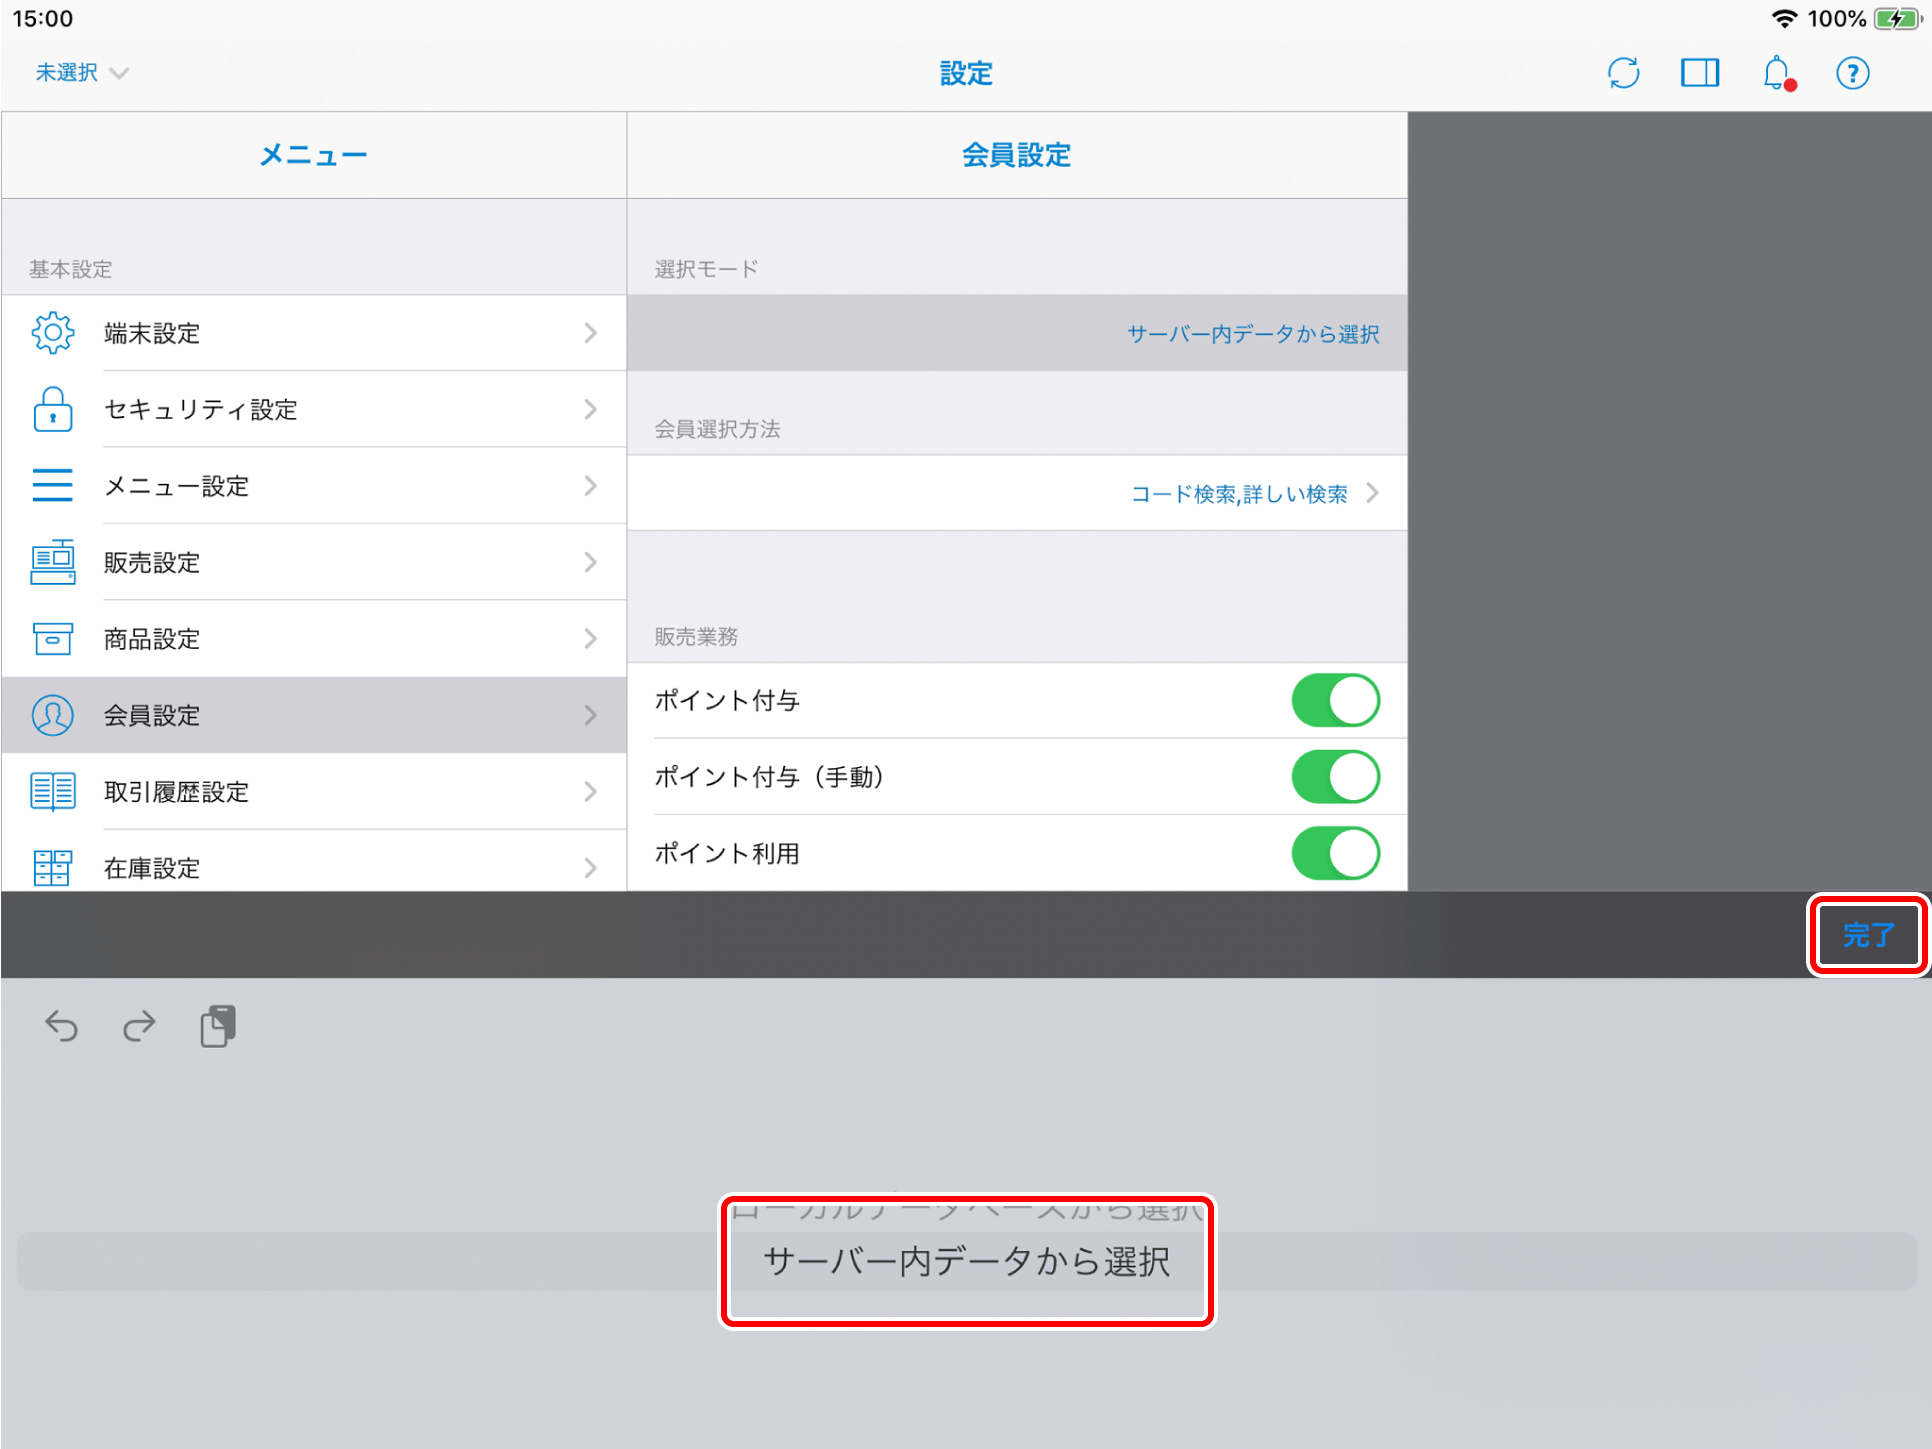
Task: Open the split panel view icon
Action: (1699, 73)
